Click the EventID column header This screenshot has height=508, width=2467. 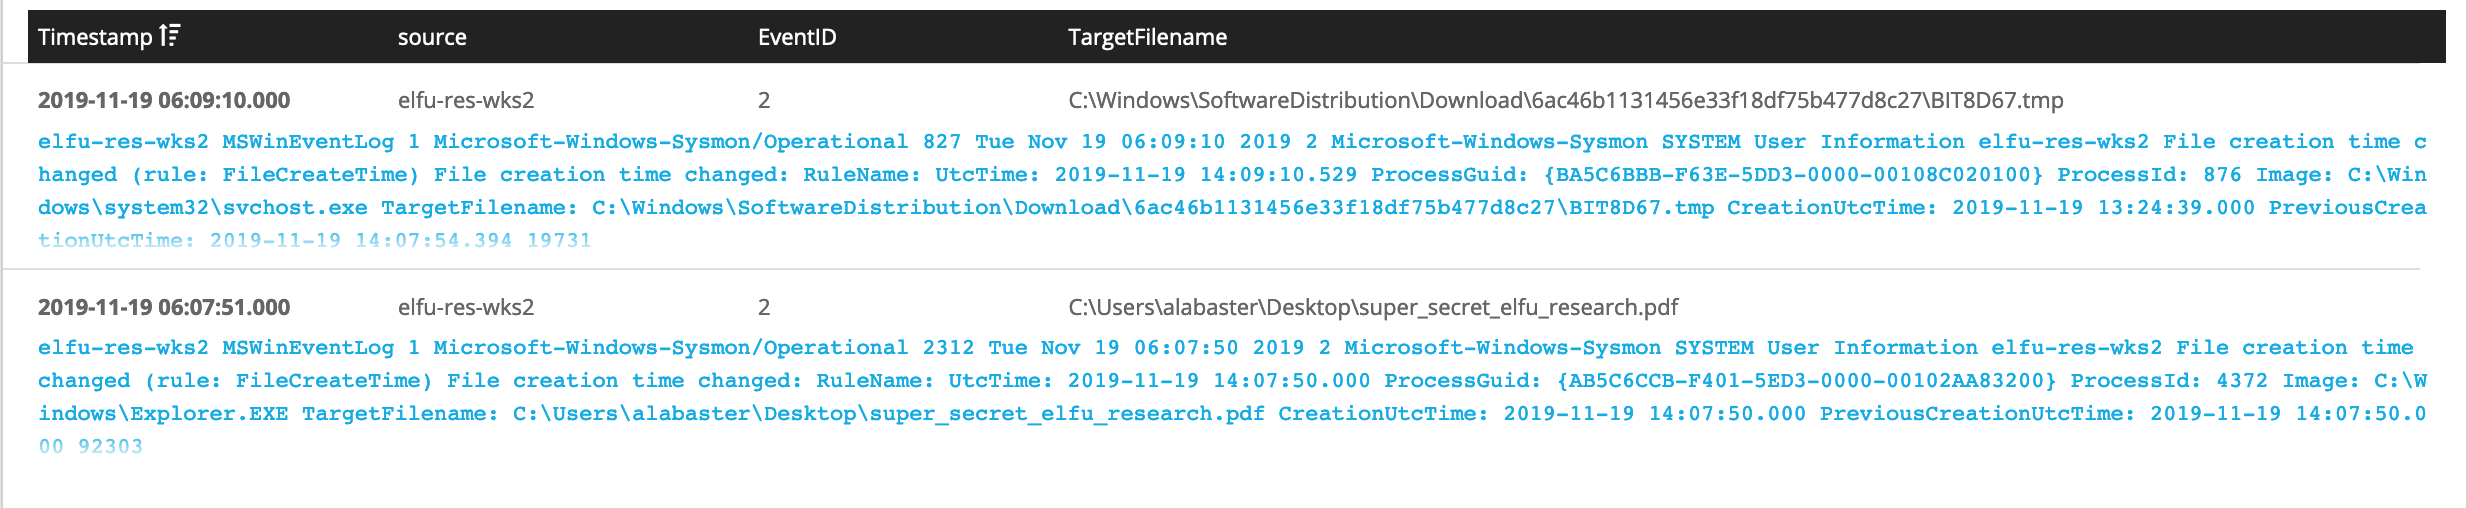(797, 37)
